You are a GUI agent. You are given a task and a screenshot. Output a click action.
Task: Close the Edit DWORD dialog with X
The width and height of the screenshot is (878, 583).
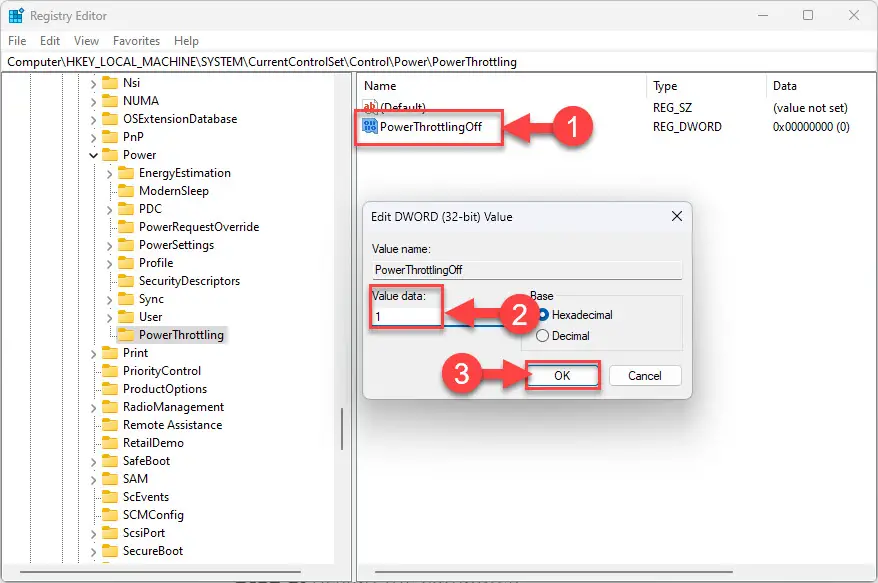(676, 216)
